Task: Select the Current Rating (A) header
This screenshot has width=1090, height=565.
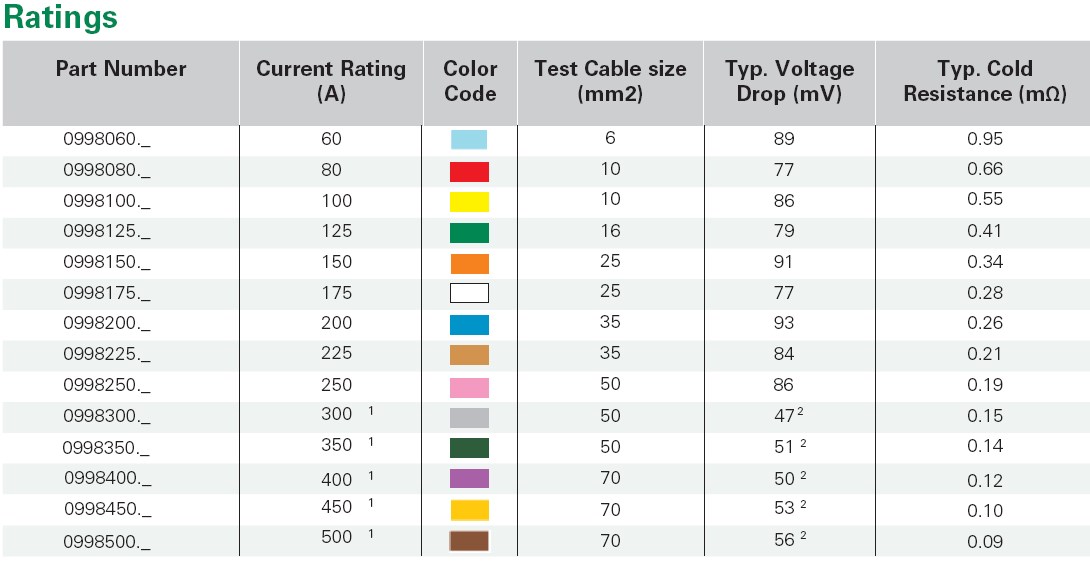Action: click(x=331, y=81)
